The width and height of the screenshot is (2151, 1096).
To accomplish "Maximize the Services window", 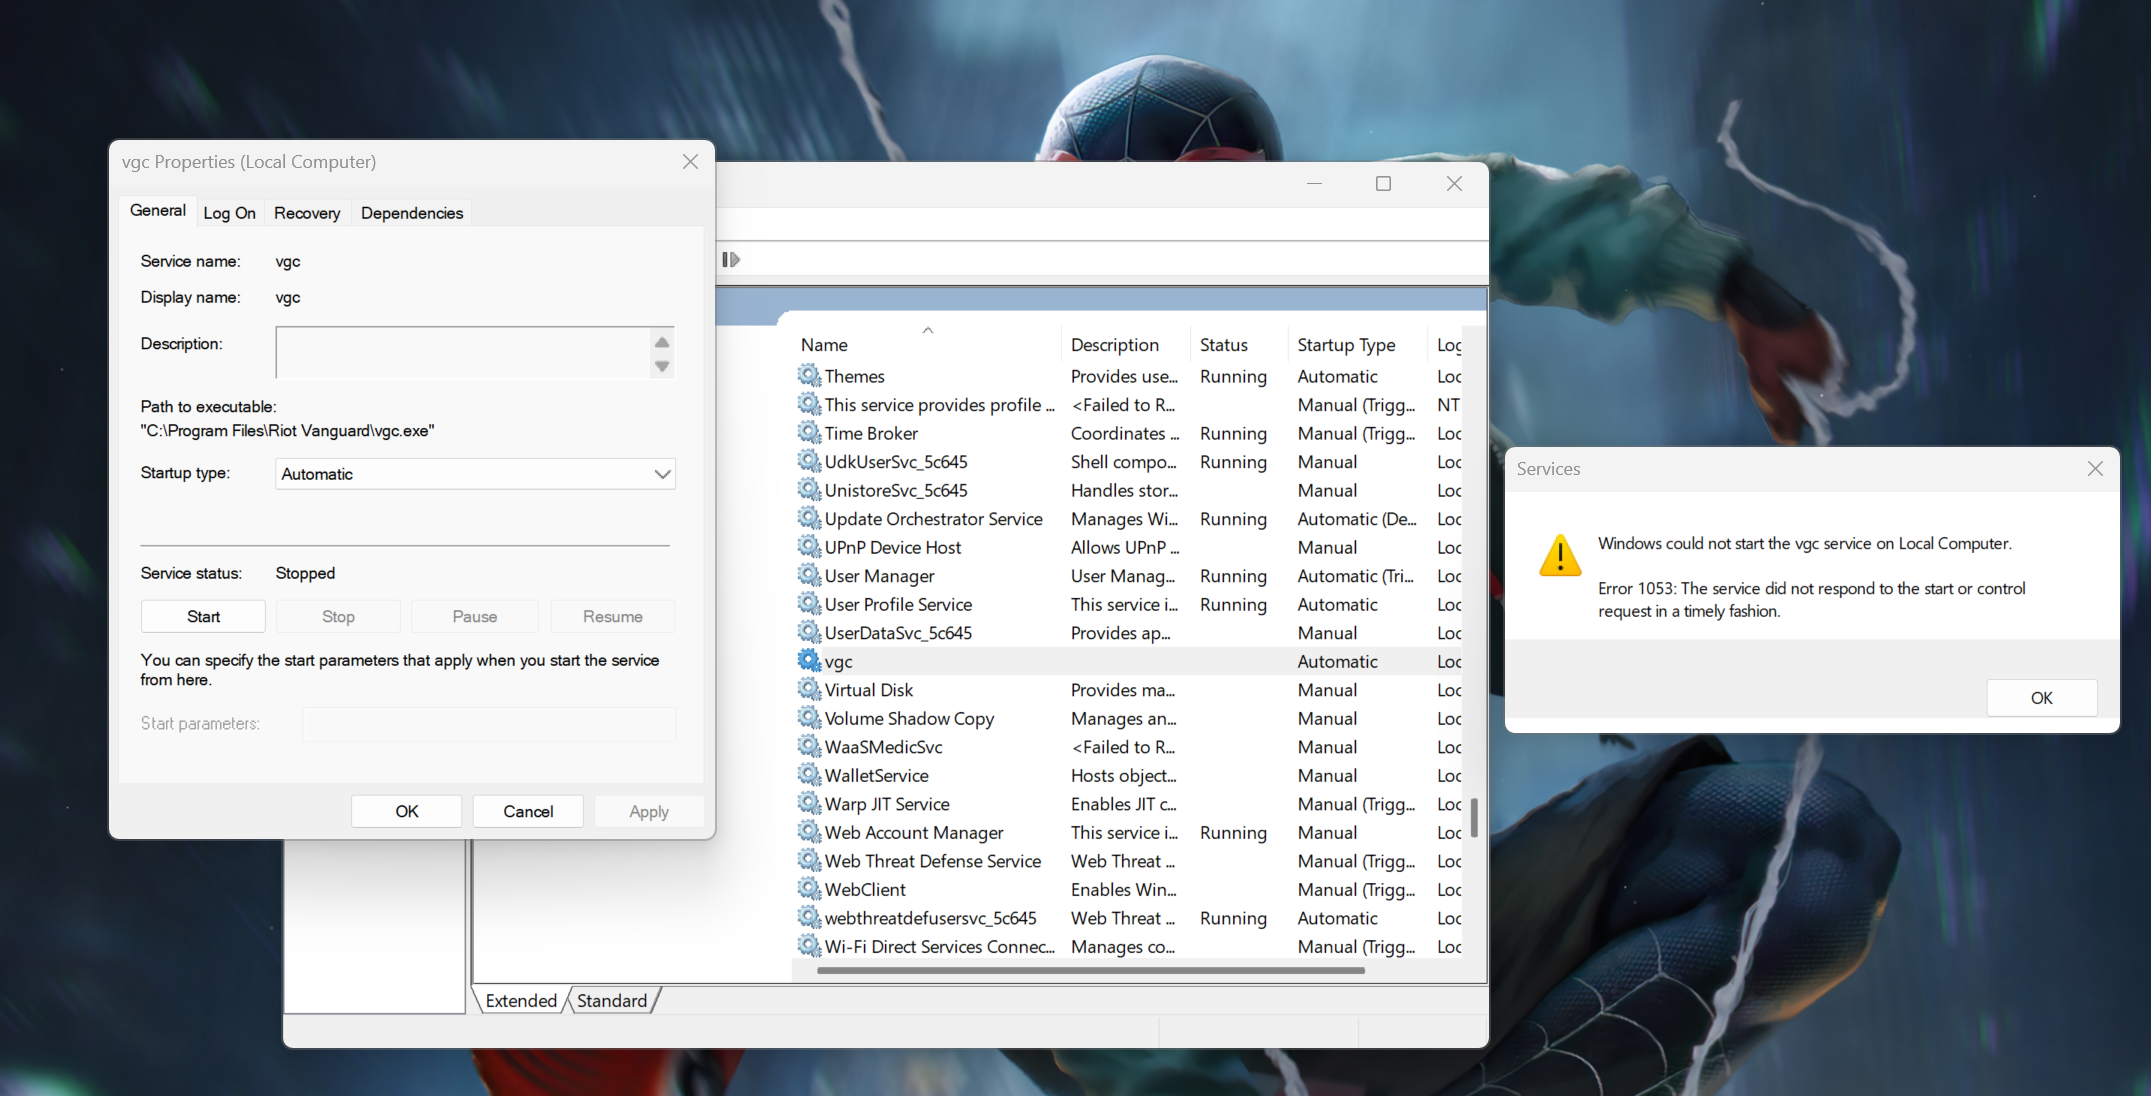I will (x=1383, y=184).
